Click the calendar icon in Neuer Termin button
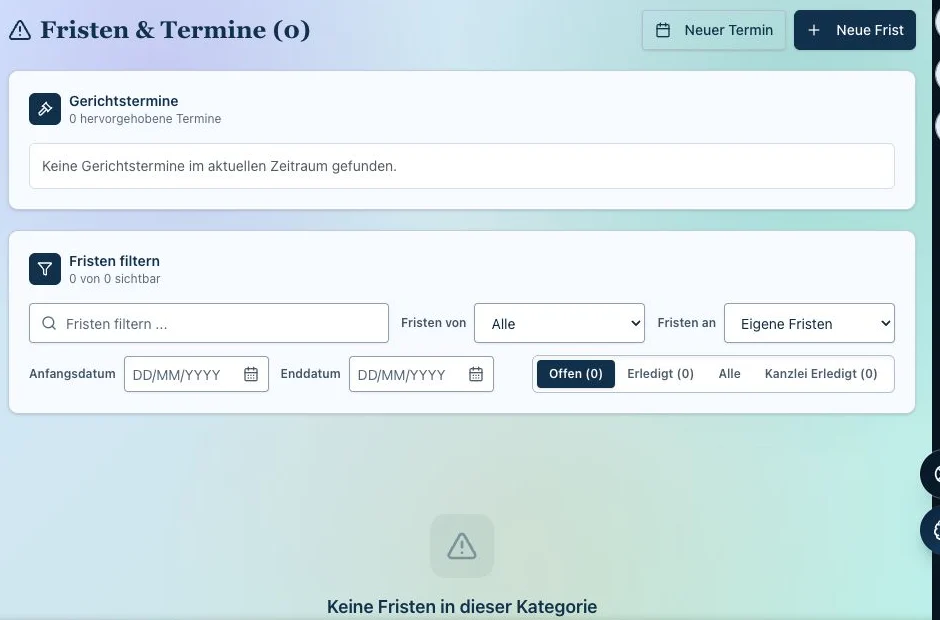The image size is (940, 620). pyautogui.click(x=663, y=30)
